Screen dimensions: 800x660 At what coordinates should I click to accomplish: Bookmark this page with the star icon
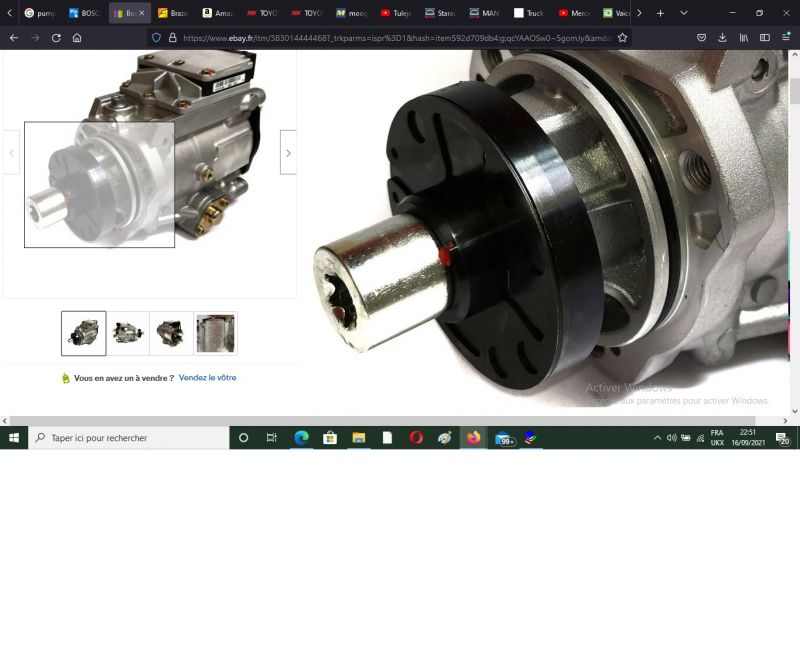point(622,38)
